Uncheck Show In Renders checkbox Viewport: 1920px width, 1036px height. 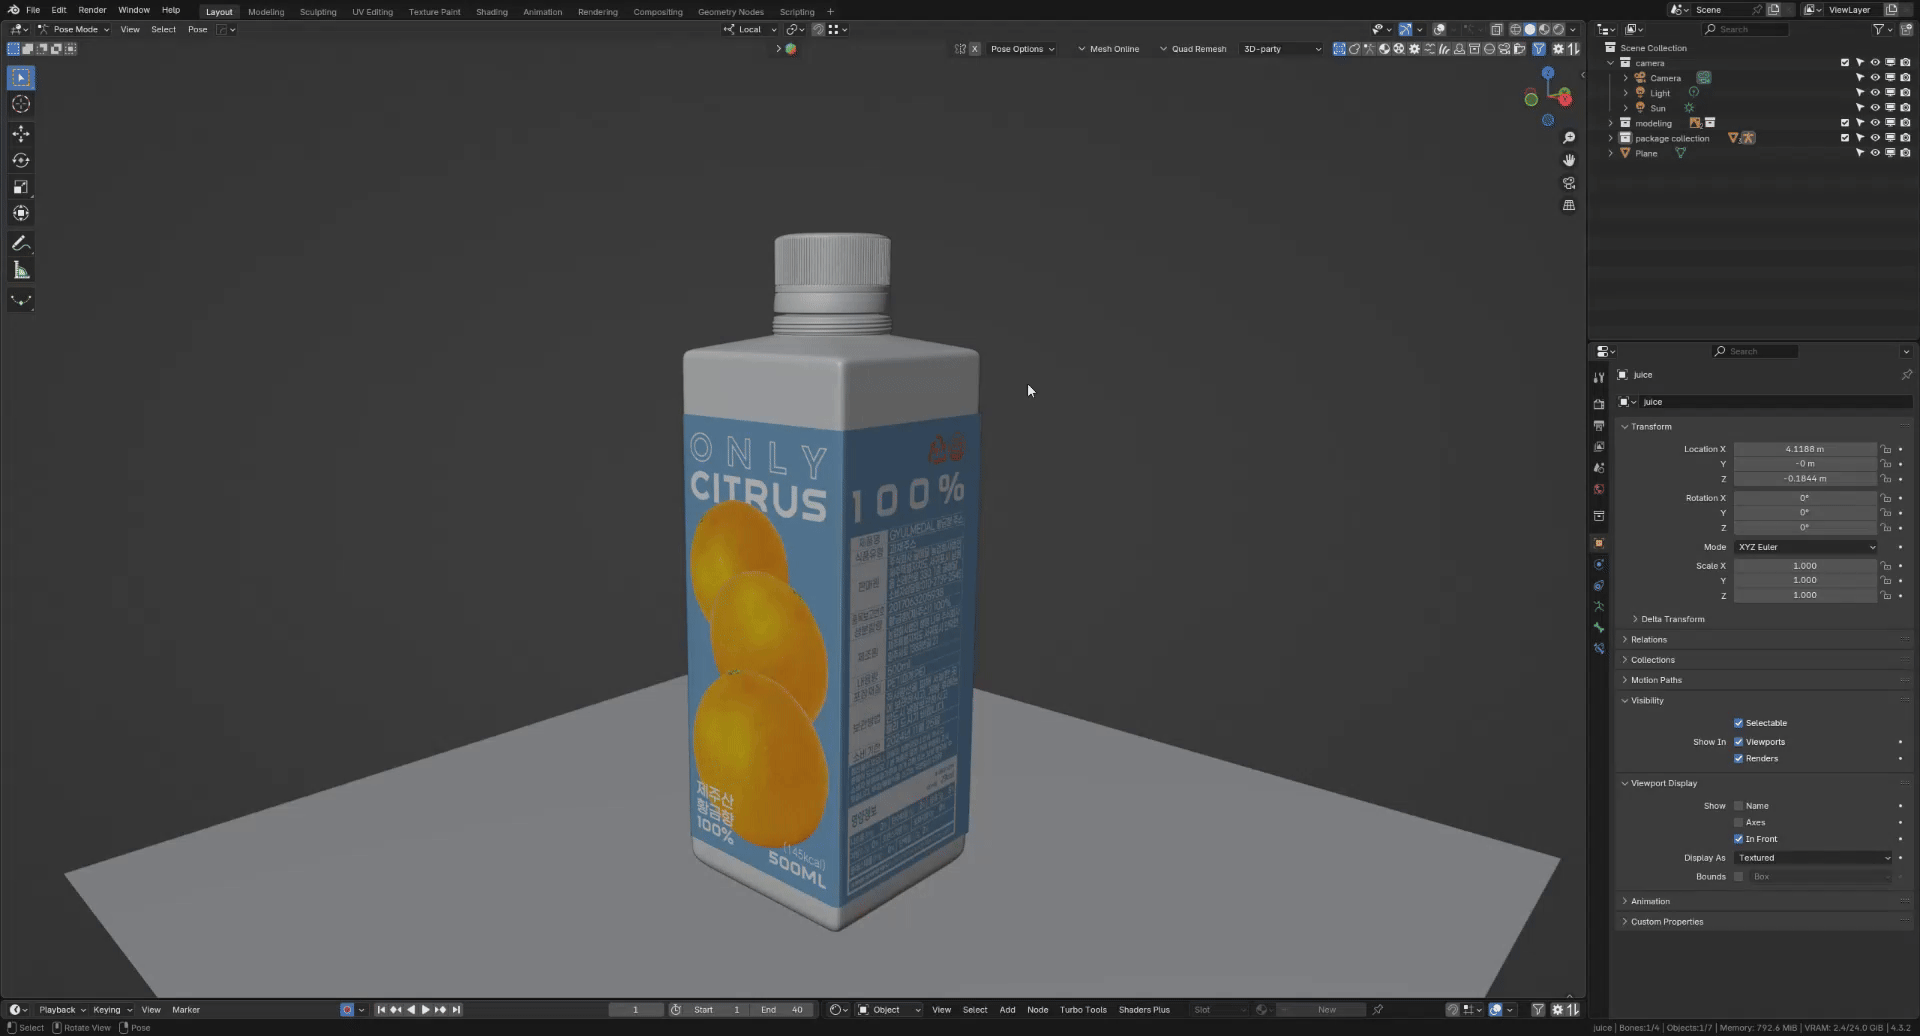click(x=1738, y=758)
